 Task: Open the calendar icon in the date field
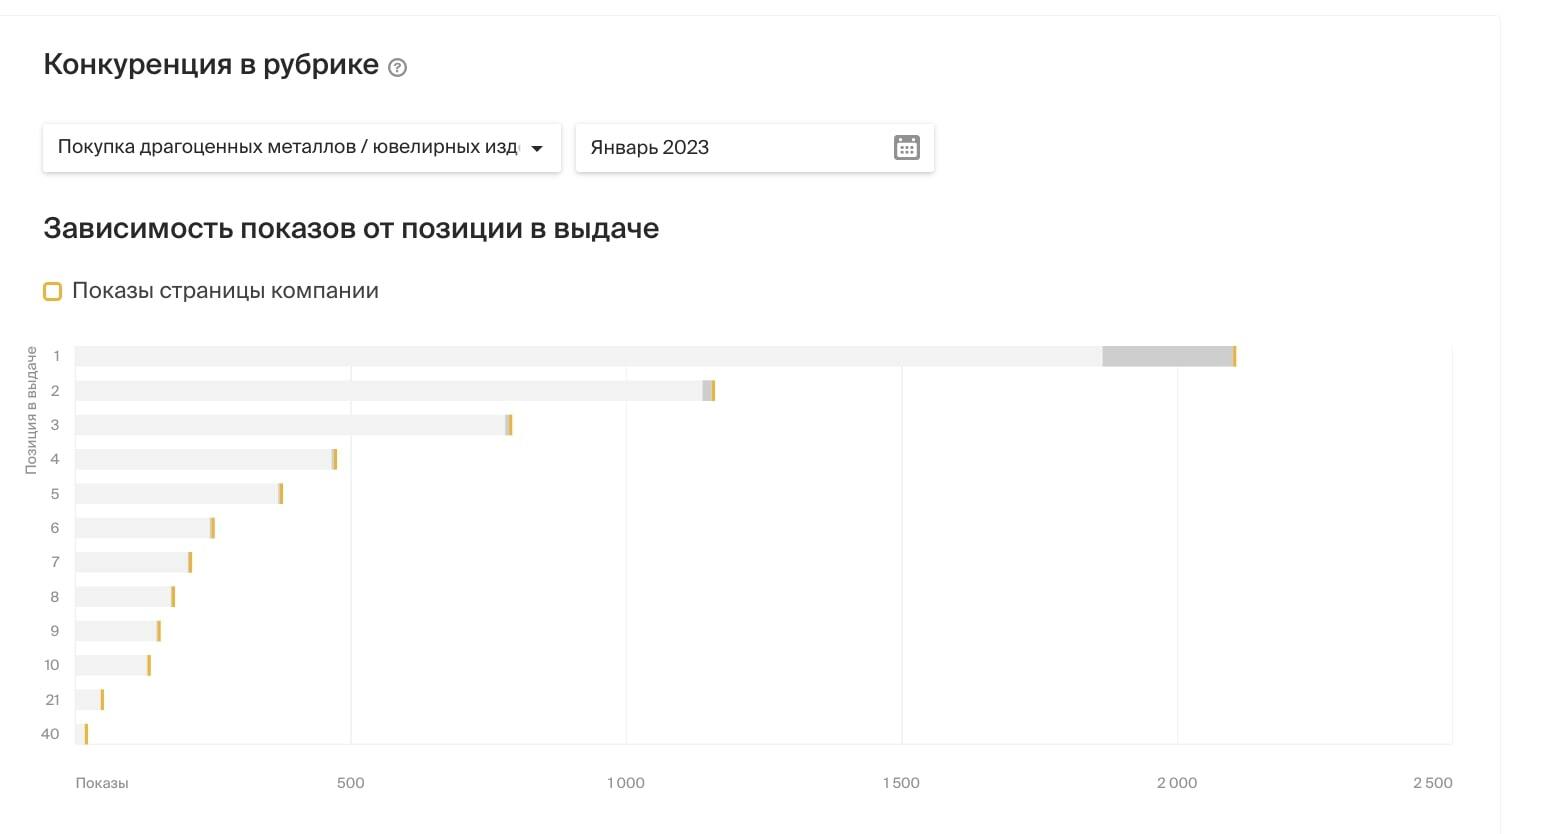click(x=906, y=148)
